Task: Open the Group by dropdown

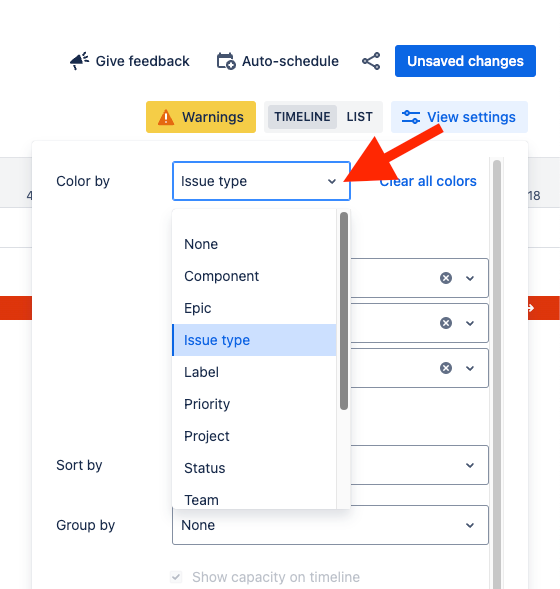Action: [331, 525]
